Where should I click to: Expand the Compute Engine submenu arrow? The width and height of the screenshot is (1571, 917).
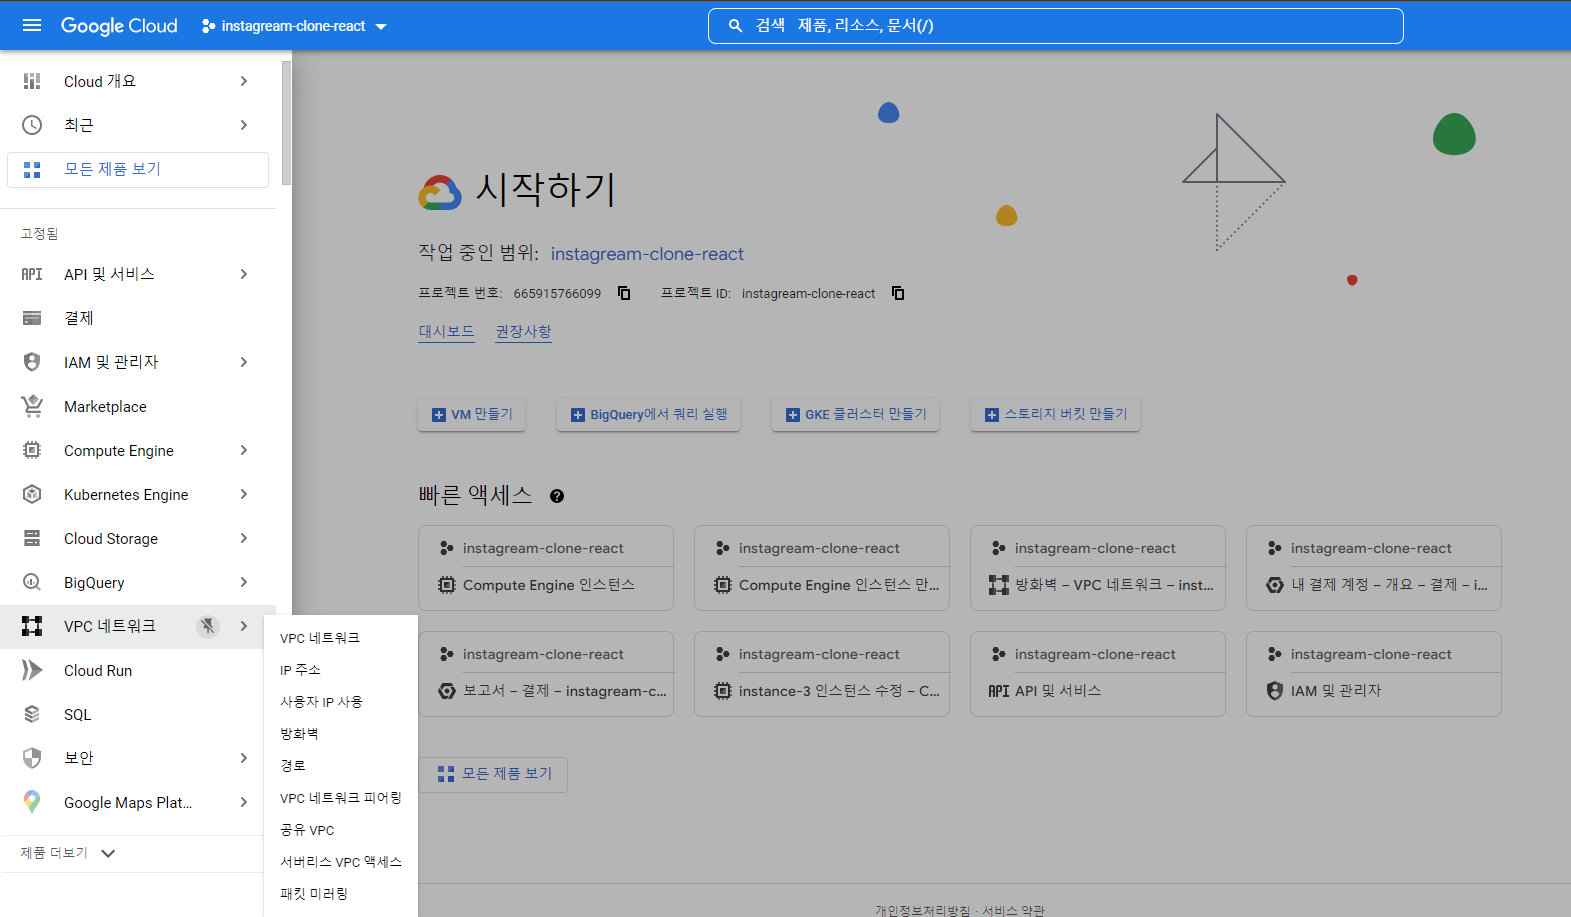pos(244,450)
